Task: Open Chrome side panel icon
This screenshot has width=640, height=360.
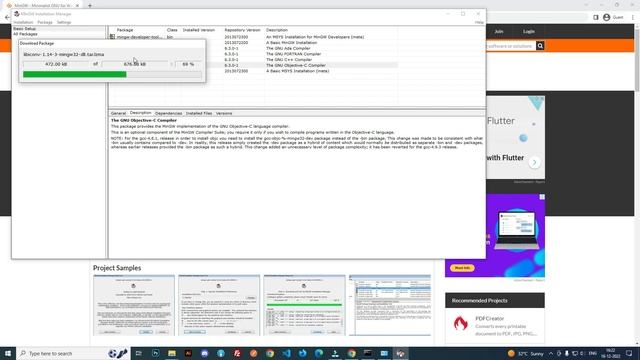Action: tap(596, 18)
